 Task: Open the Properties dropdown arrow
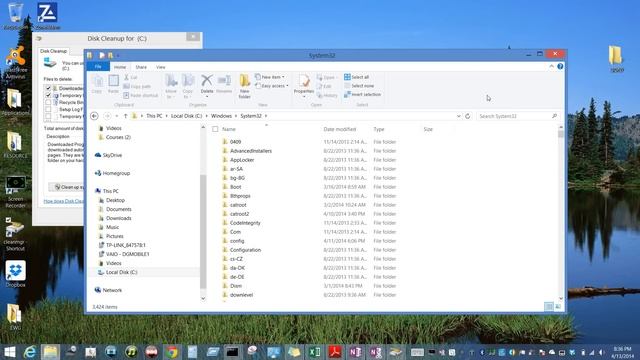(x=304, y=97)
